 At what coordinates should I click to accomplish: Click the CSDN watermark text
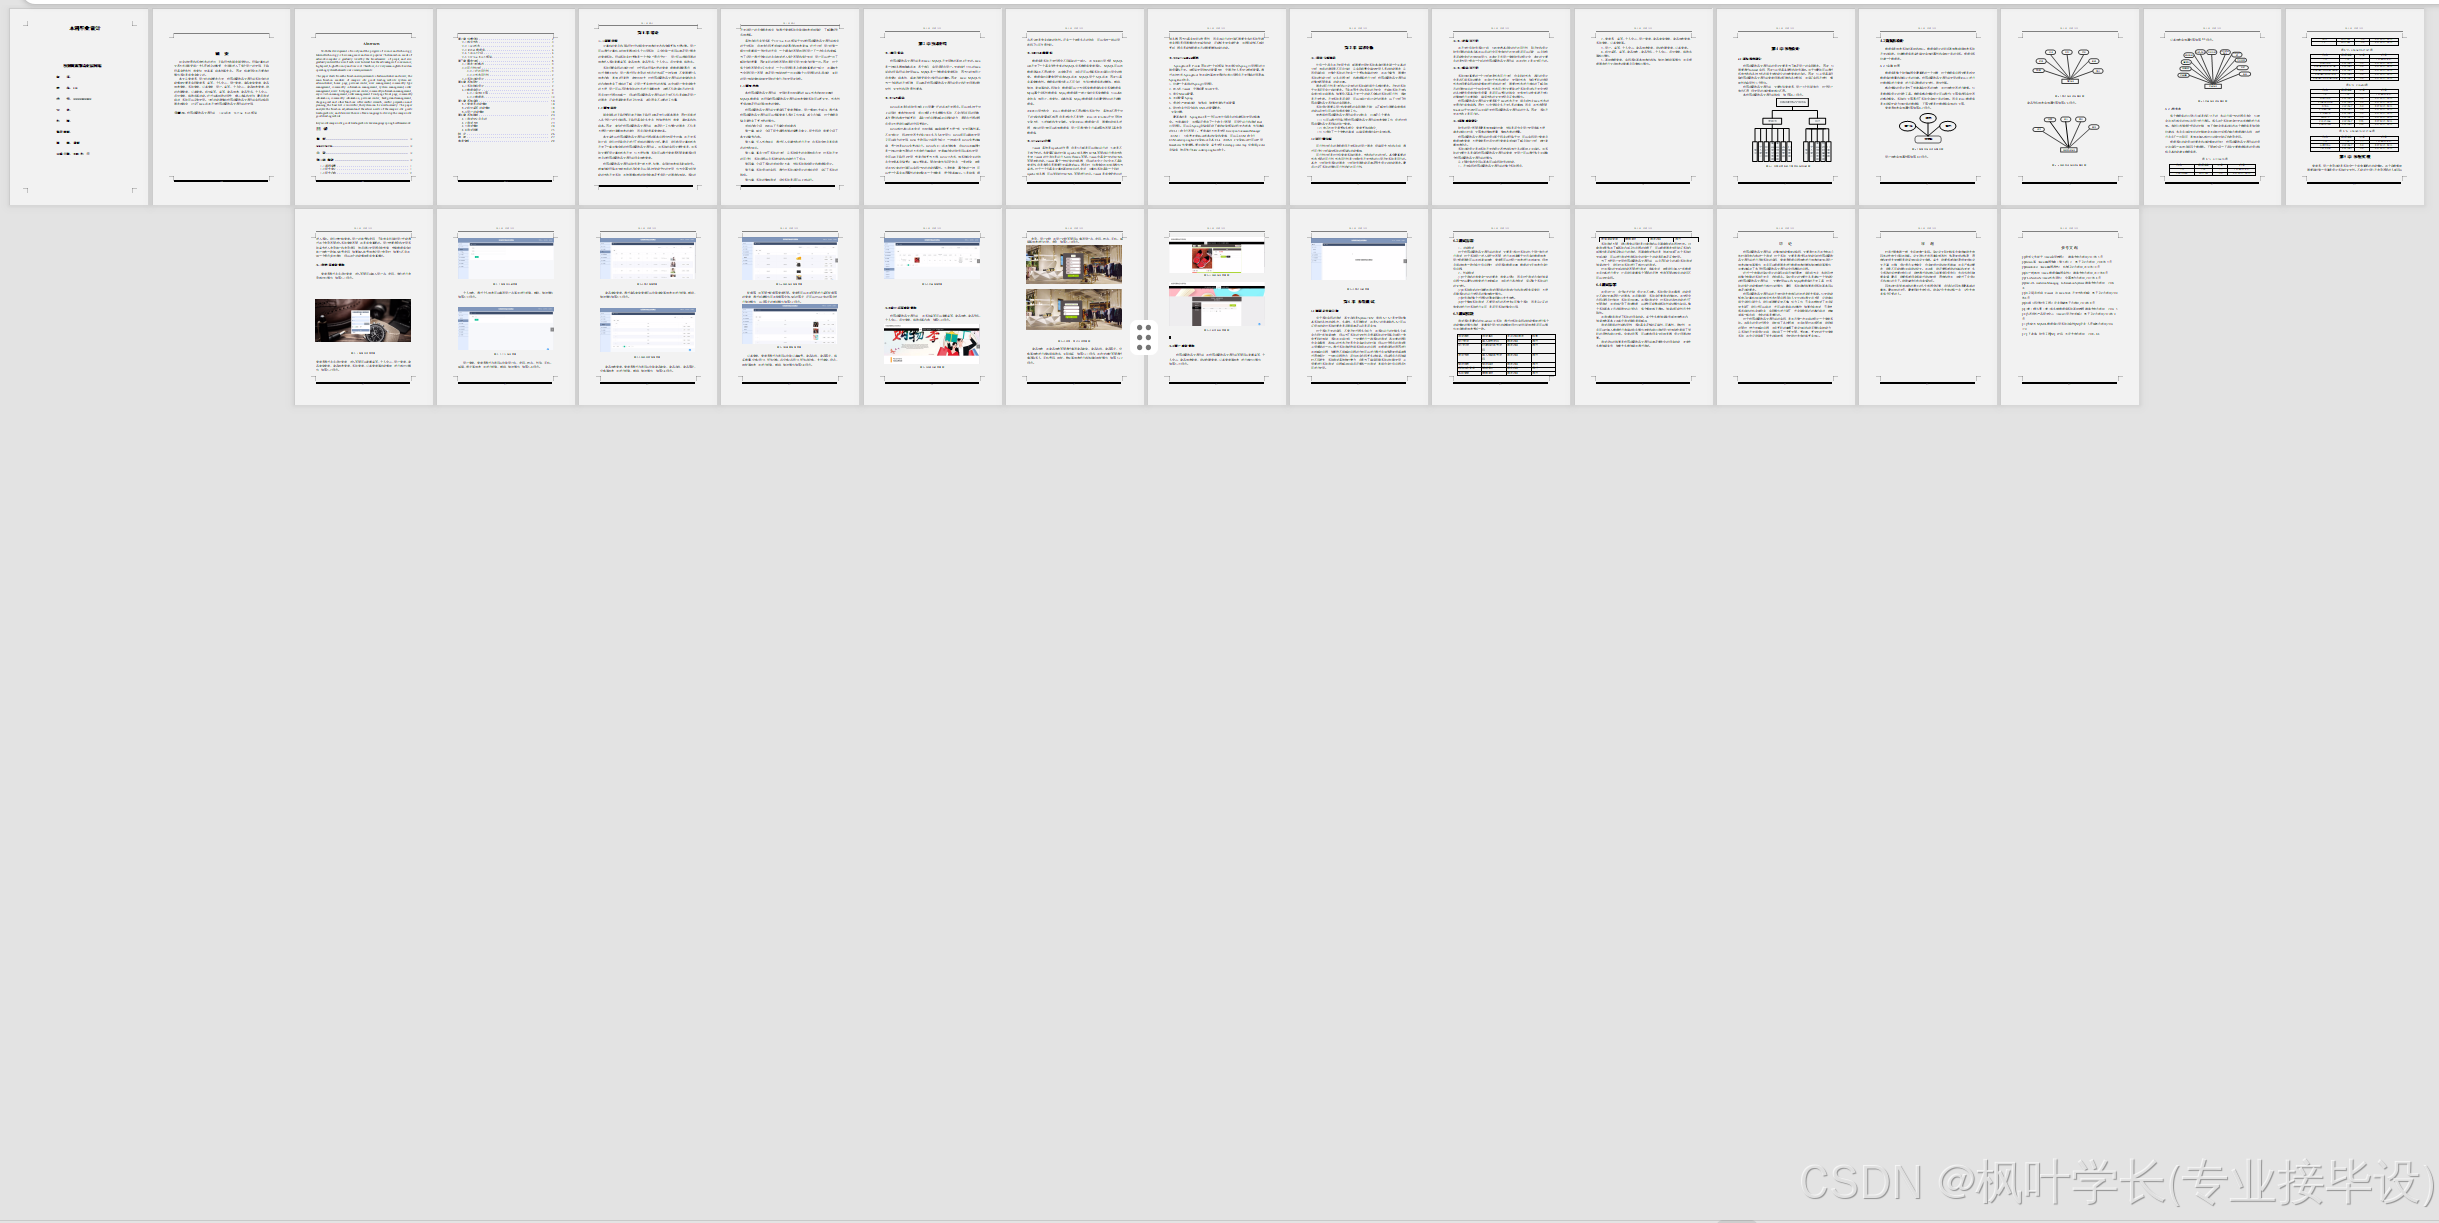click(2118, 1183)
